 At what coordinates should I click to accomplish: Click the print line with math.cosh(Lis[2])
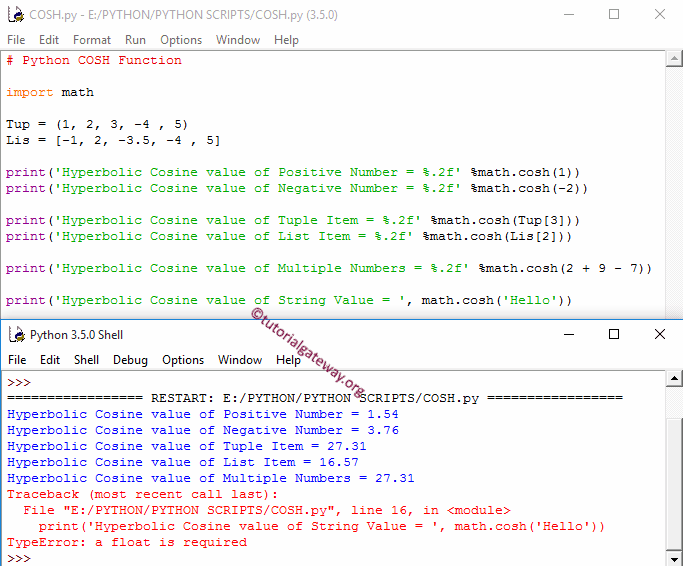289,236
